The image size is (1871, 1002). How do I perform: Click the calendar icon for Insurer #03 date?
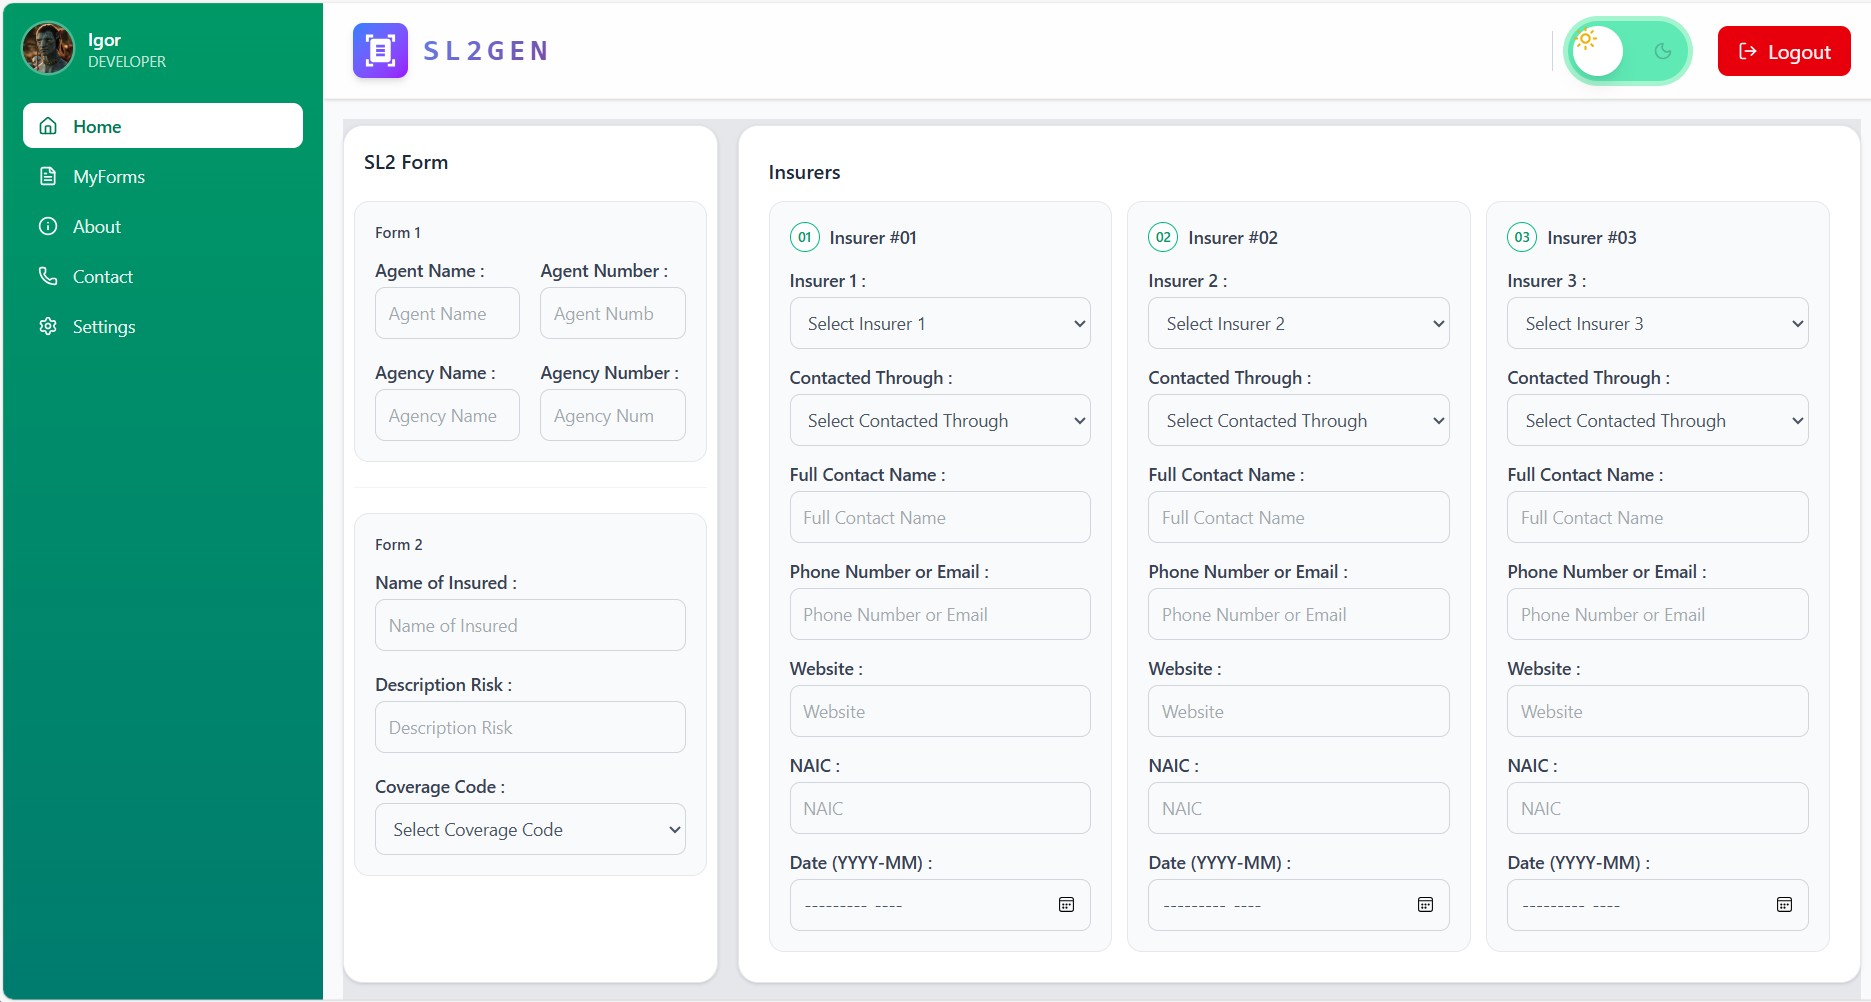[1784, 904]
